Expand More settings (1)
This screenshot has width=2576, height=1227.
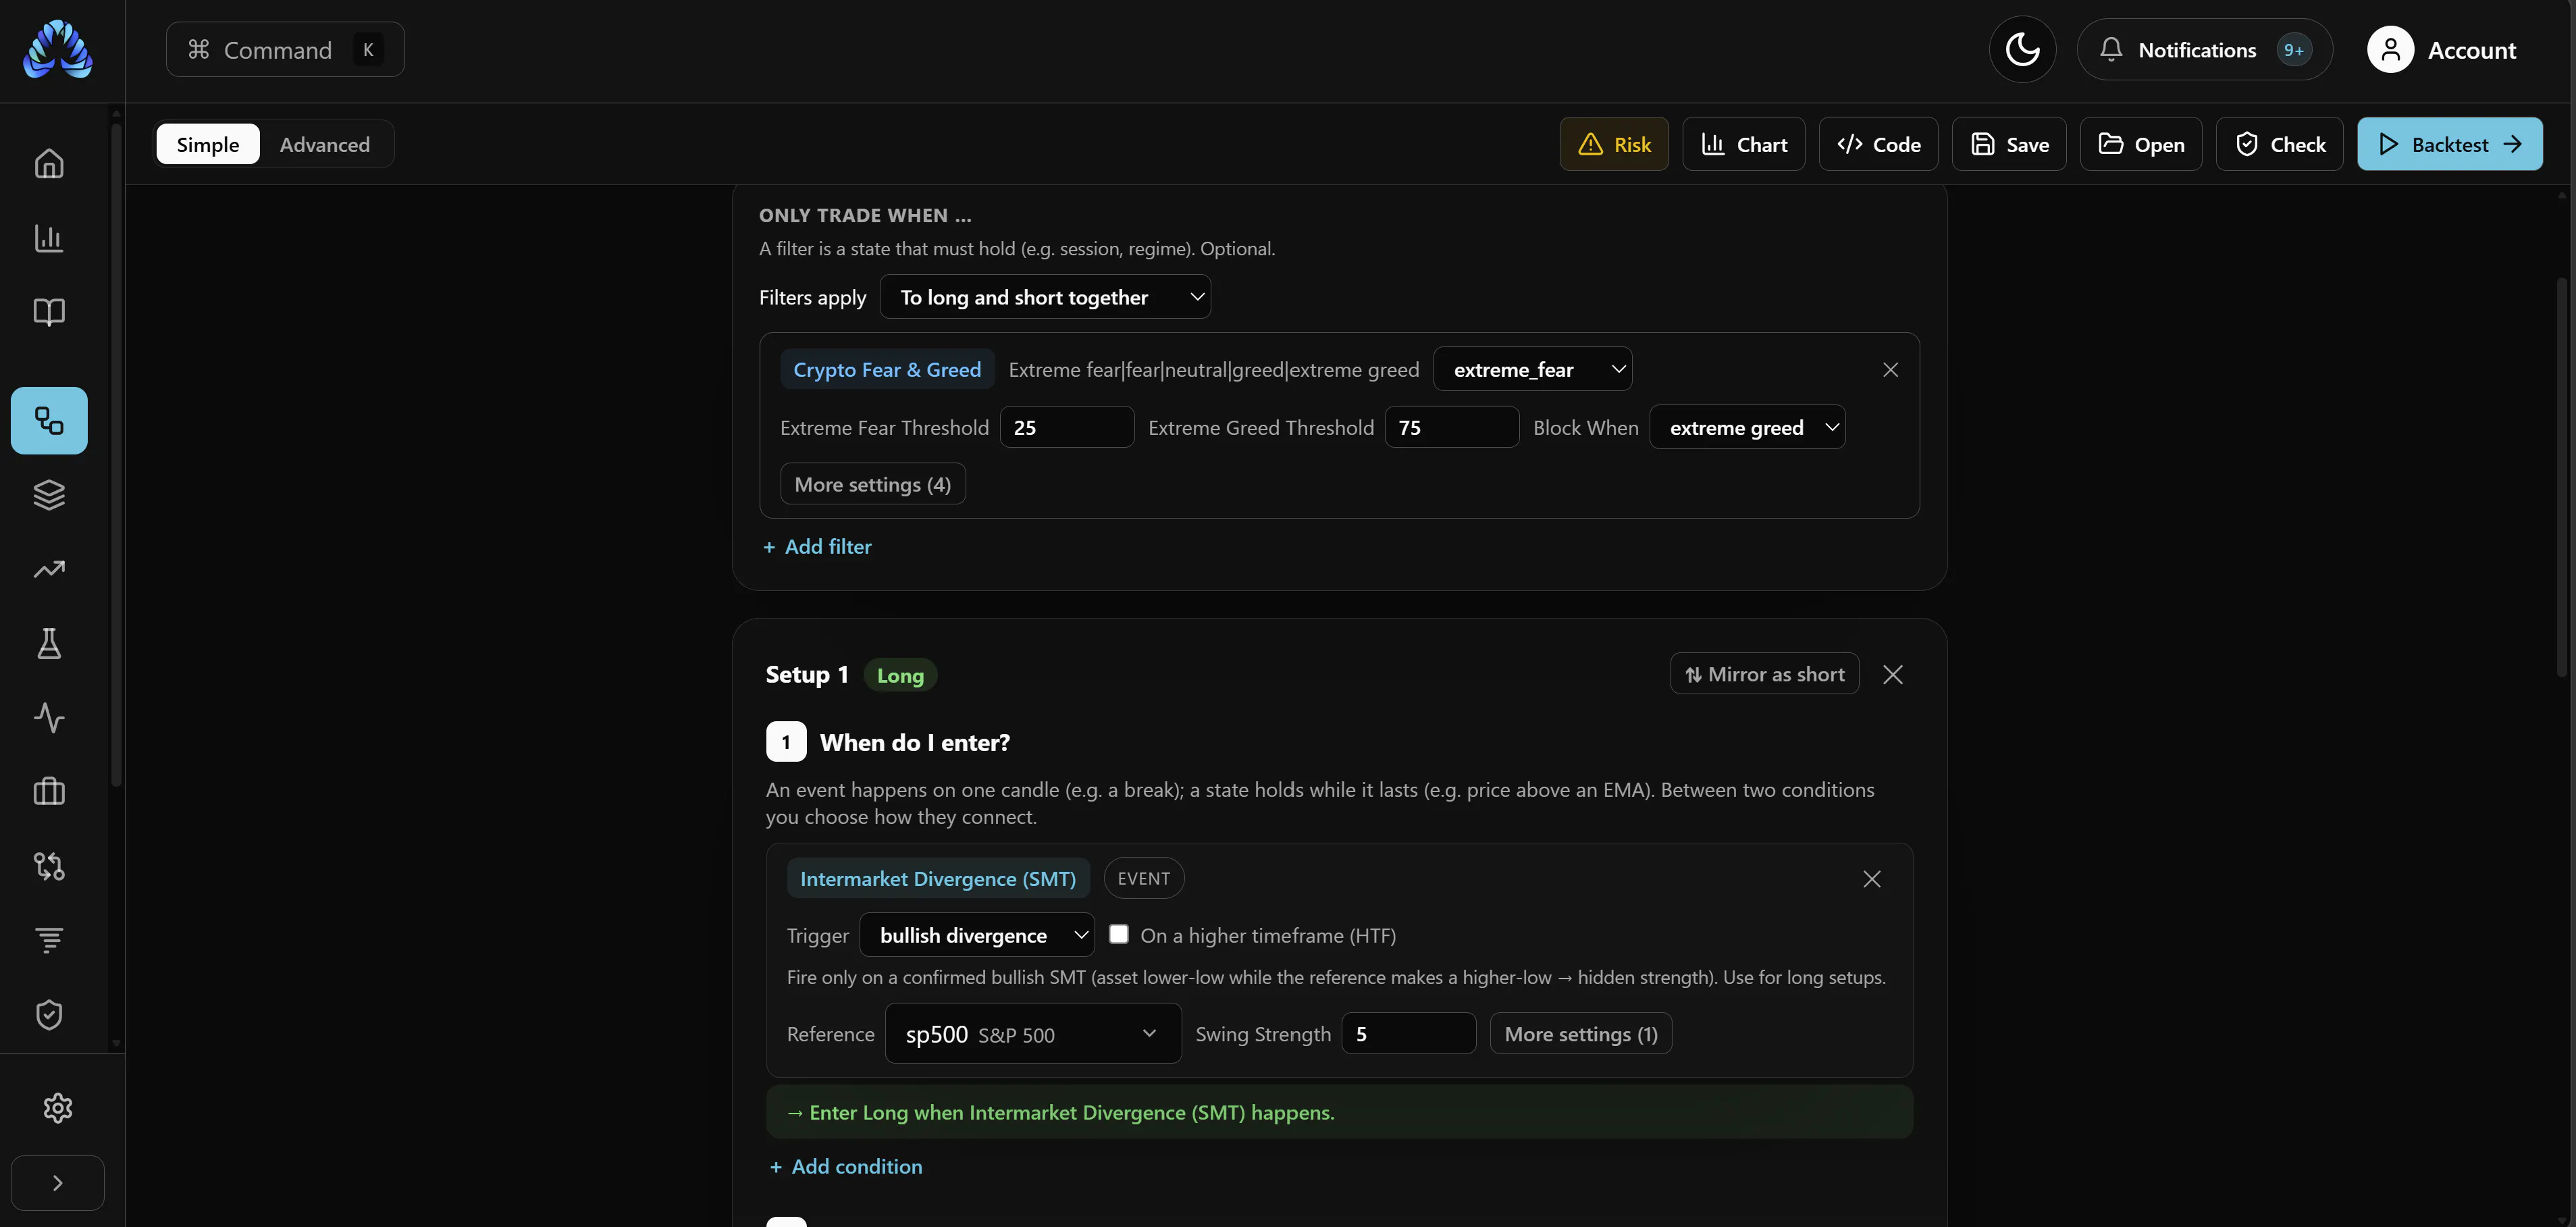pos(1580,1034)
